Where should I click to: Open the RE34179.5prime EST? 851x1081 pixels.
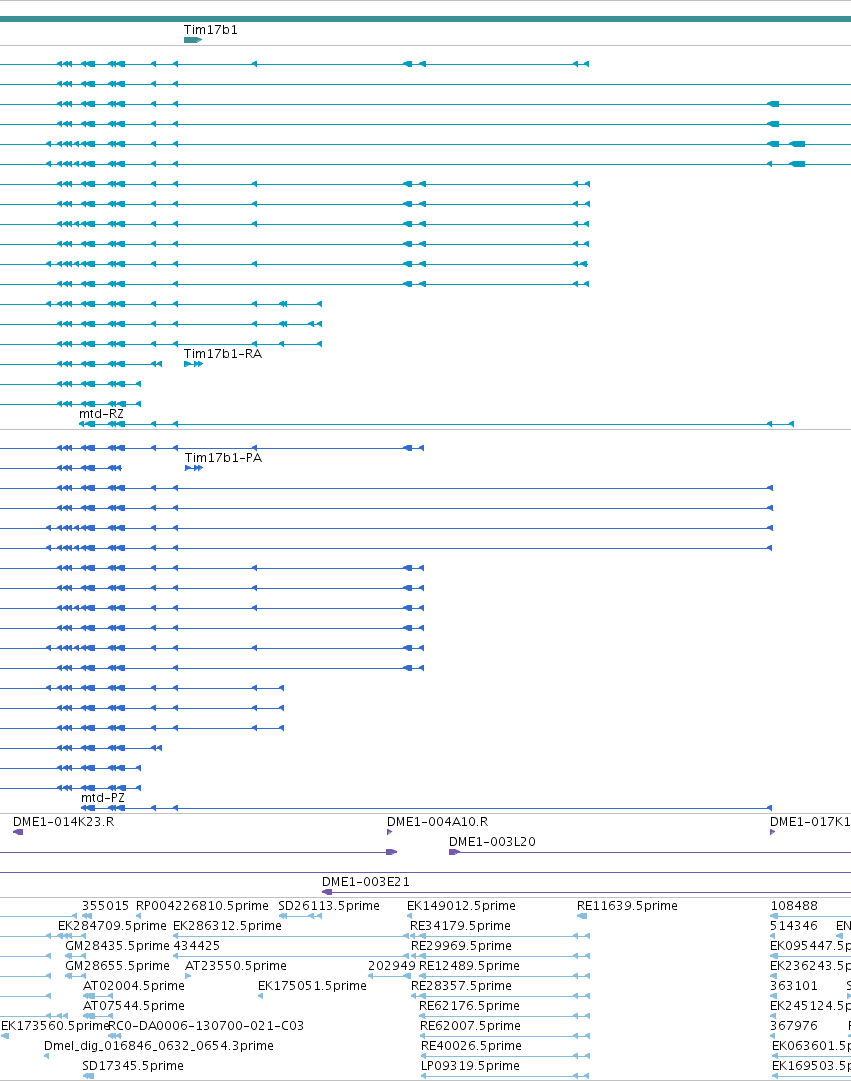pyautogui.click(x=461, y=926)
